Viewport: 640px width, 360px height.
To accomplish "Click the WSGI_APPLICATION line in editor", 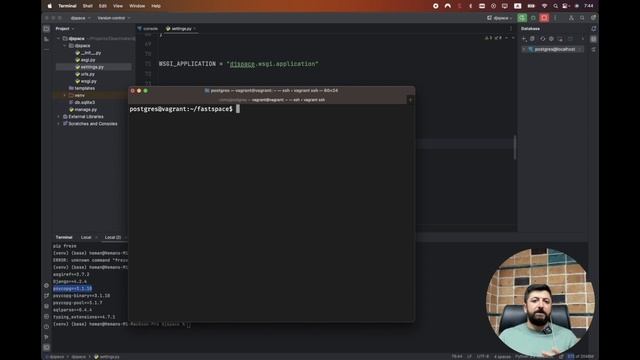I will pyautogui.click(x=238, y=64).
